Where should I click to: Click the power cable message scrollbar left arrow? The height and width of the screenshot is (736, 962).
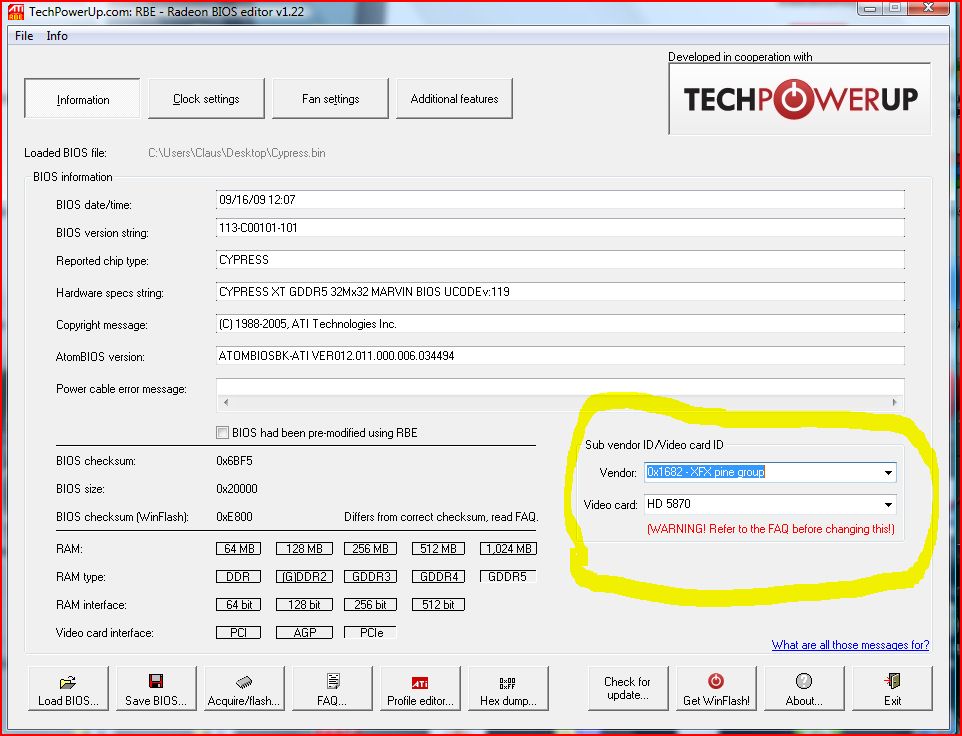226,402
